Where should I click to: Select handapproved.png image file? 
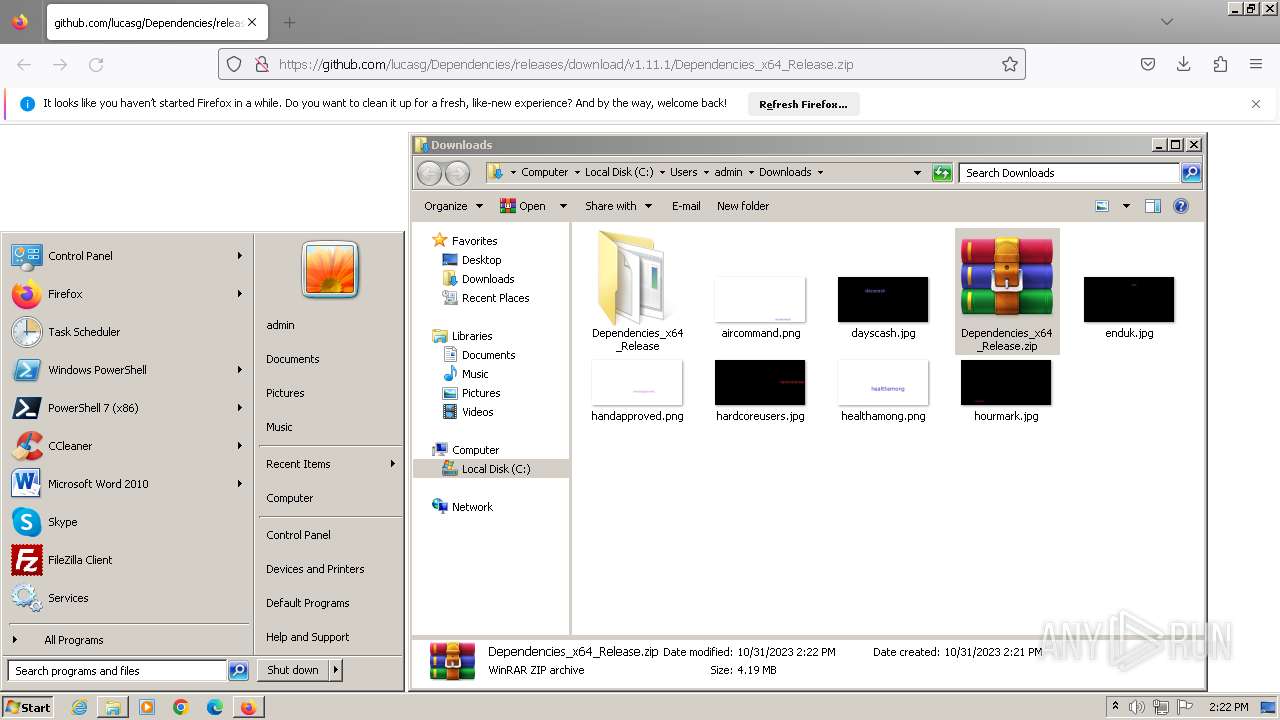(637, 391)
